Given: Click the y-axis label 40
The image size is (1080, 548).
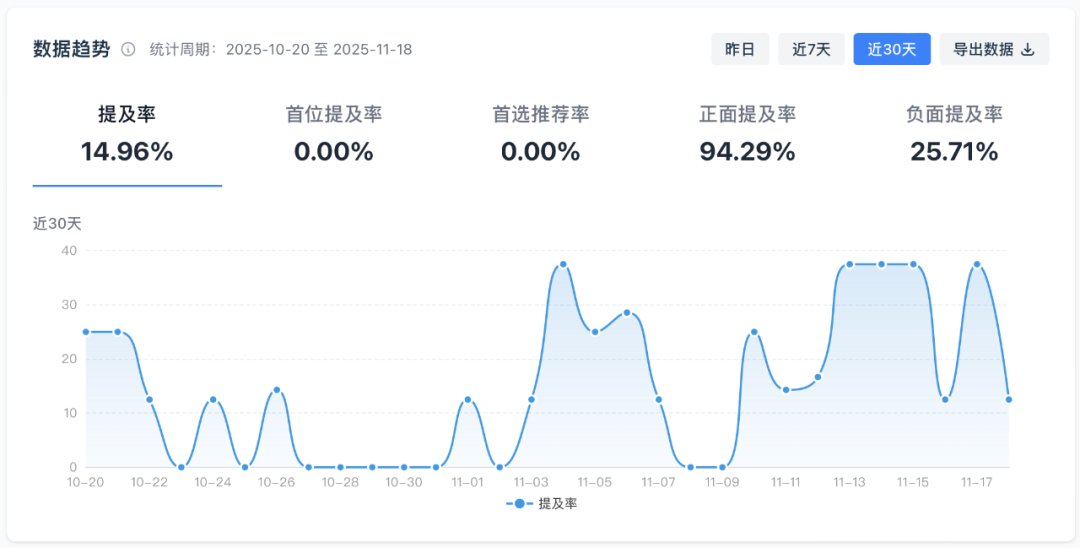Looking at the screenshot, I should pyautogui.click(x=69, y=251).
